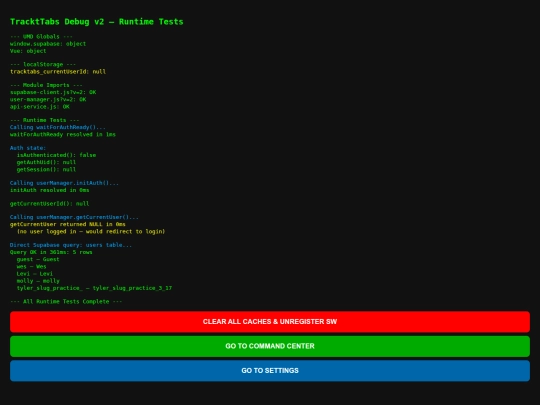Click 'Calling userManager.getCurrentUser()...' line
The width and height of the screenshot is (540, 405).
tap(74, 217)
